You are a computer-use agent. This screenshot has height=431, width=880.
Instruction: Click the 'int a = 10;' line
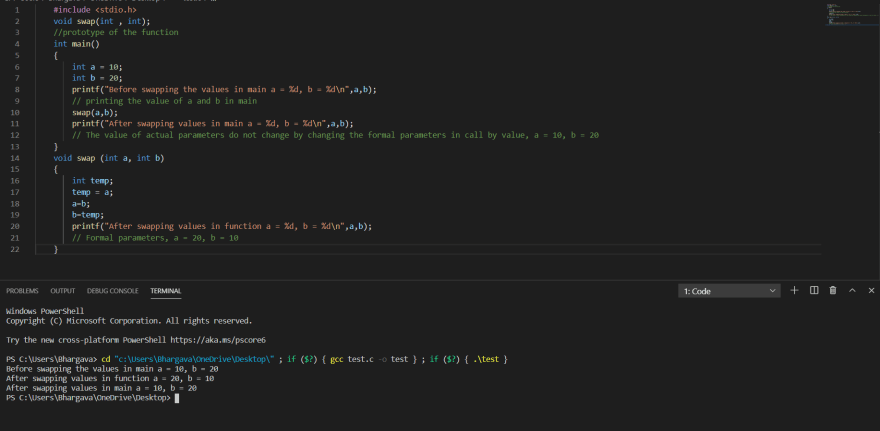pos(97,67)
